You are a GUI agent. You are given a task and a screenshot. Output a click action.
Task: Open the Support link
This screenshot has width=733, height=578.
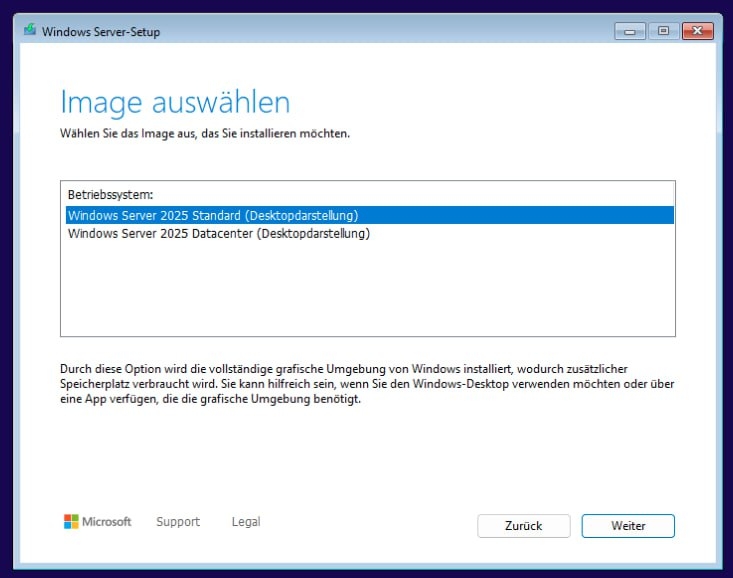click(178, 521)
